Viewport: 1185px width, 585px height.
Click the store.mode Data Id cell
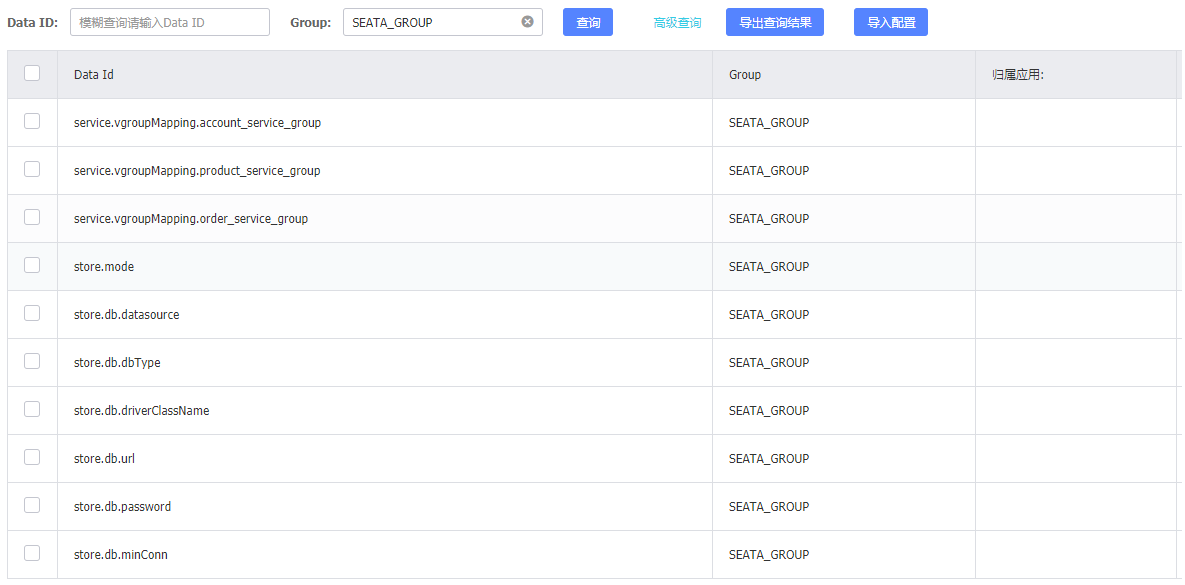click(x=385, y=267)
